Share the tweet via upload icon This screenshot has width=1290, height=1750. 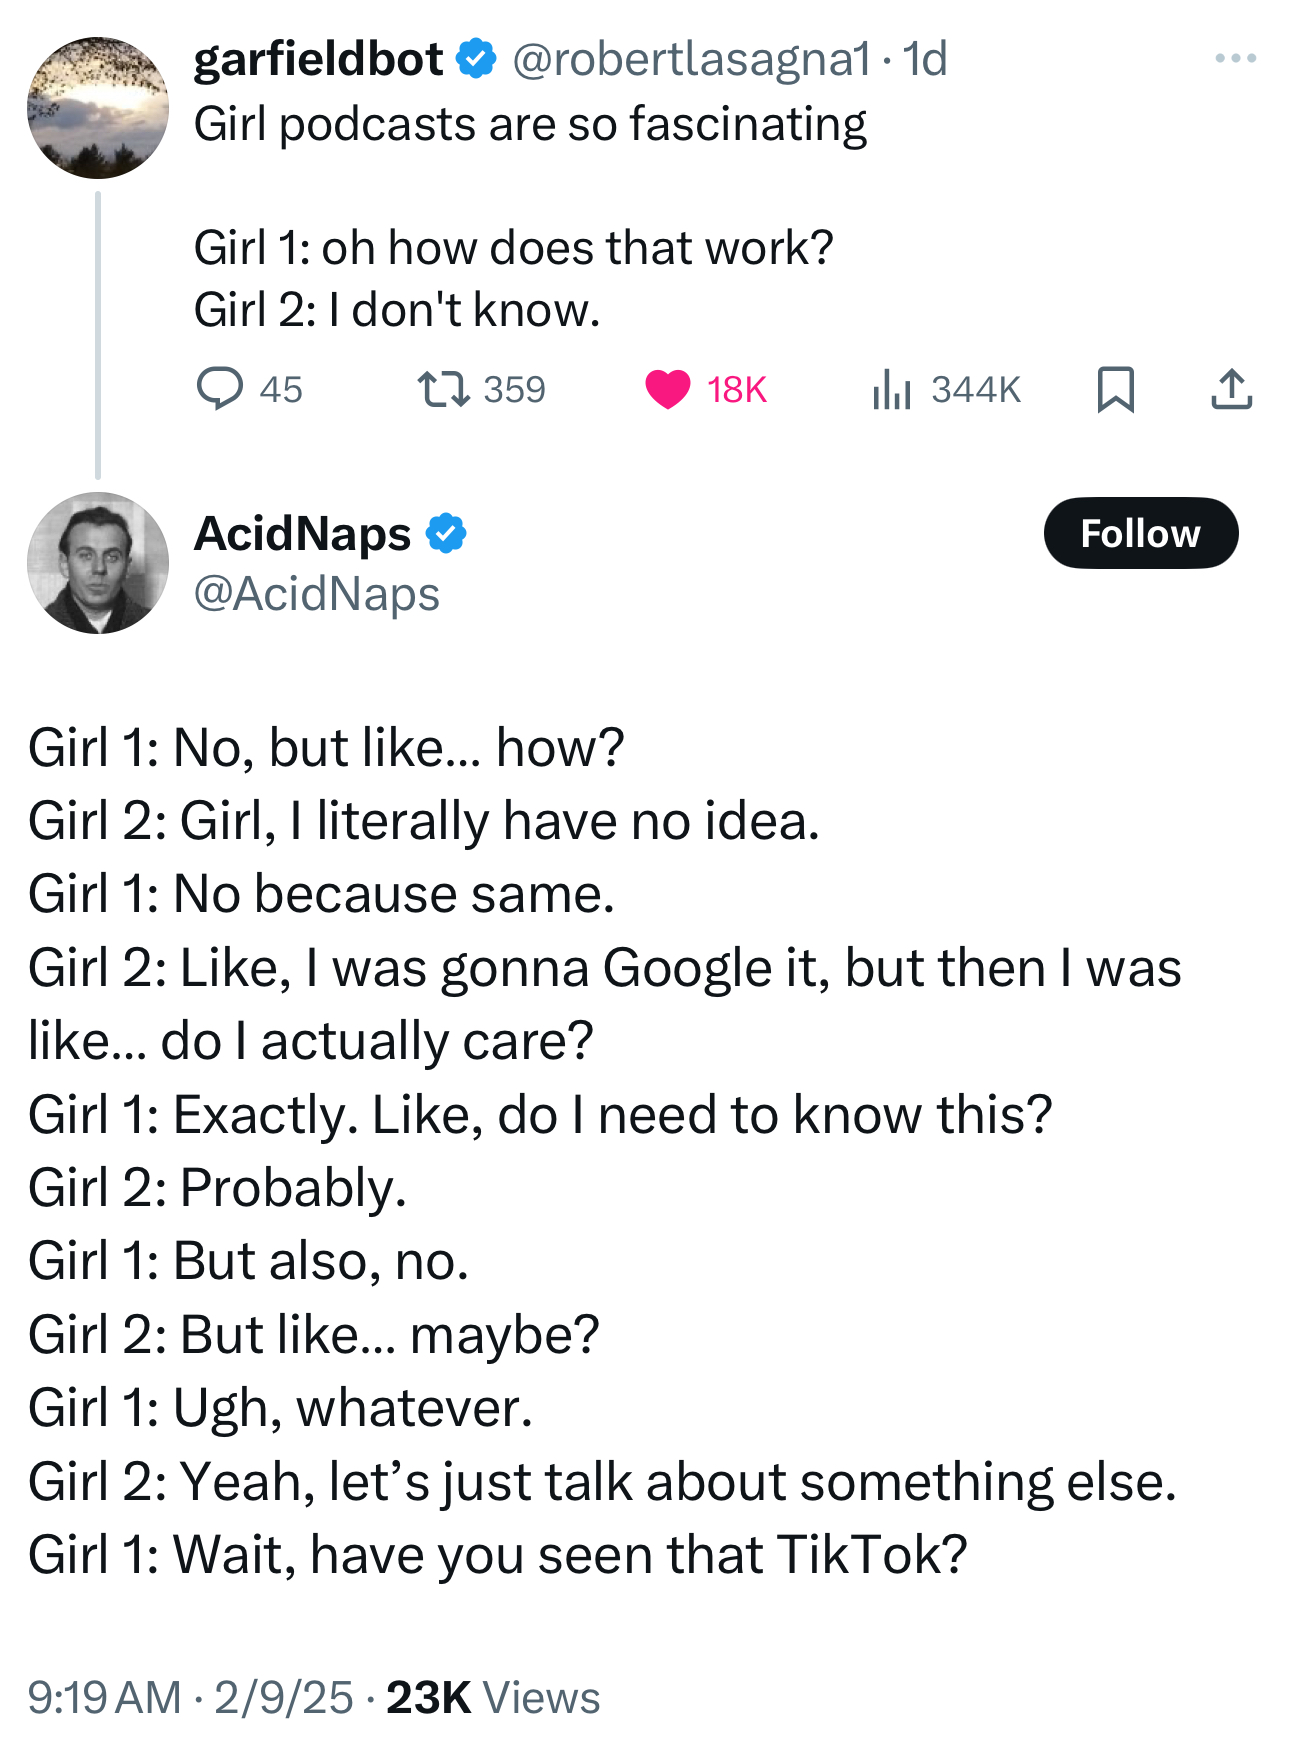(1231, 389)
